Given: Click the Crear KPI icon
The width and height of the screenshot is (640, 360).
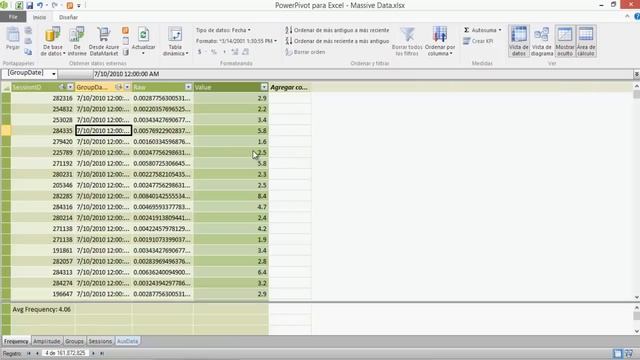Looking at the screenshot, I should 467,41.
